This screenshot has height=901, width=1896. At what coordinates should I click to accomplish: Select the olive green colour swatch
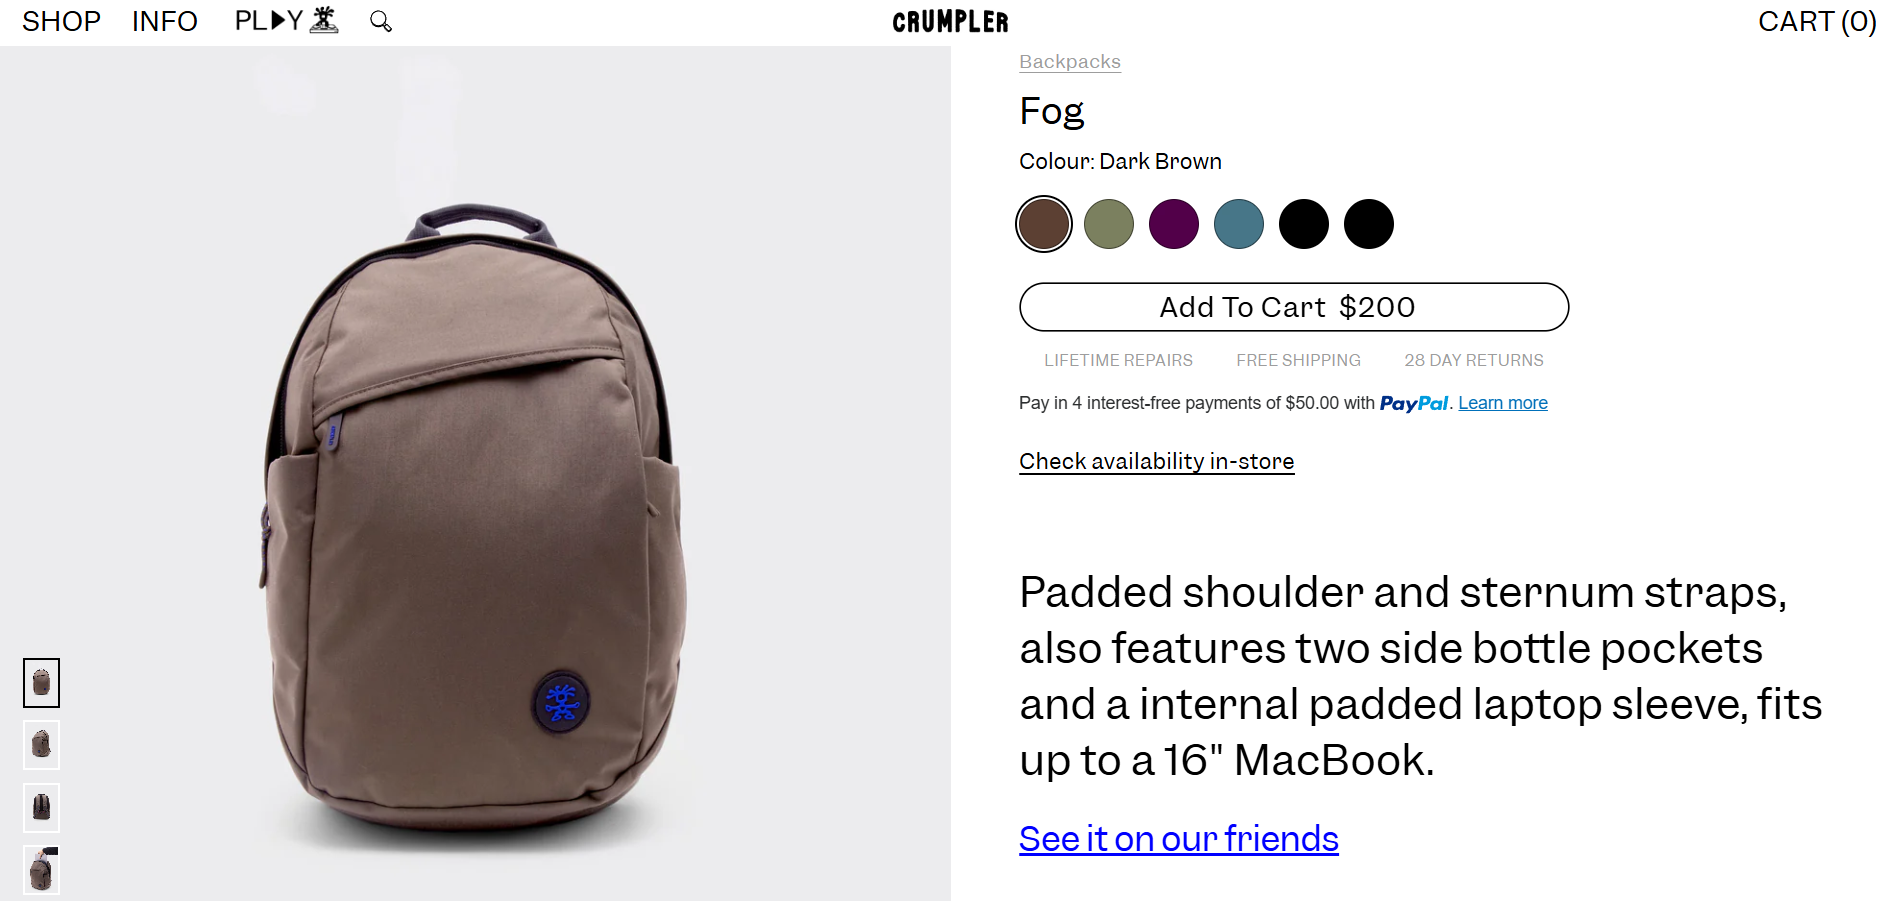1109,224
